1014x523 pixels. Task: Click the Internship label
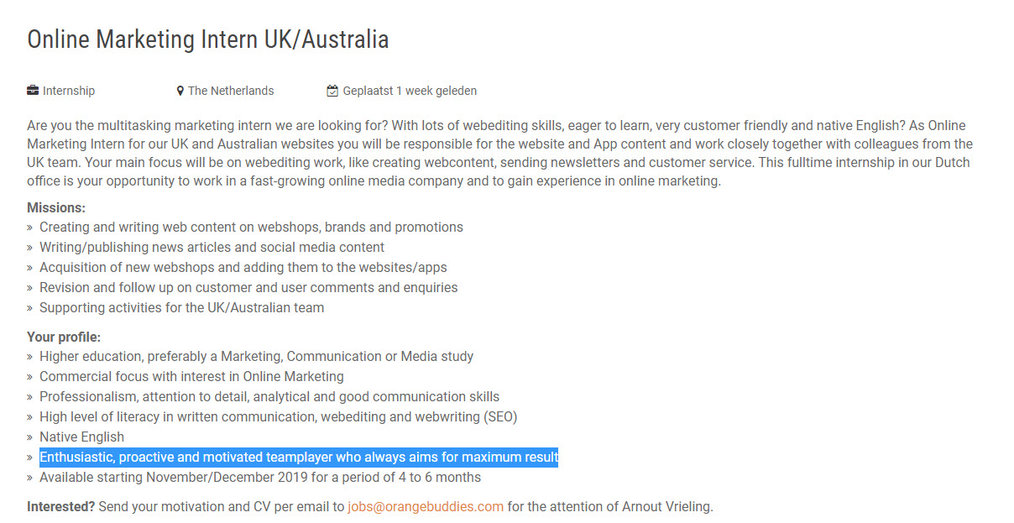coord(69,91)
